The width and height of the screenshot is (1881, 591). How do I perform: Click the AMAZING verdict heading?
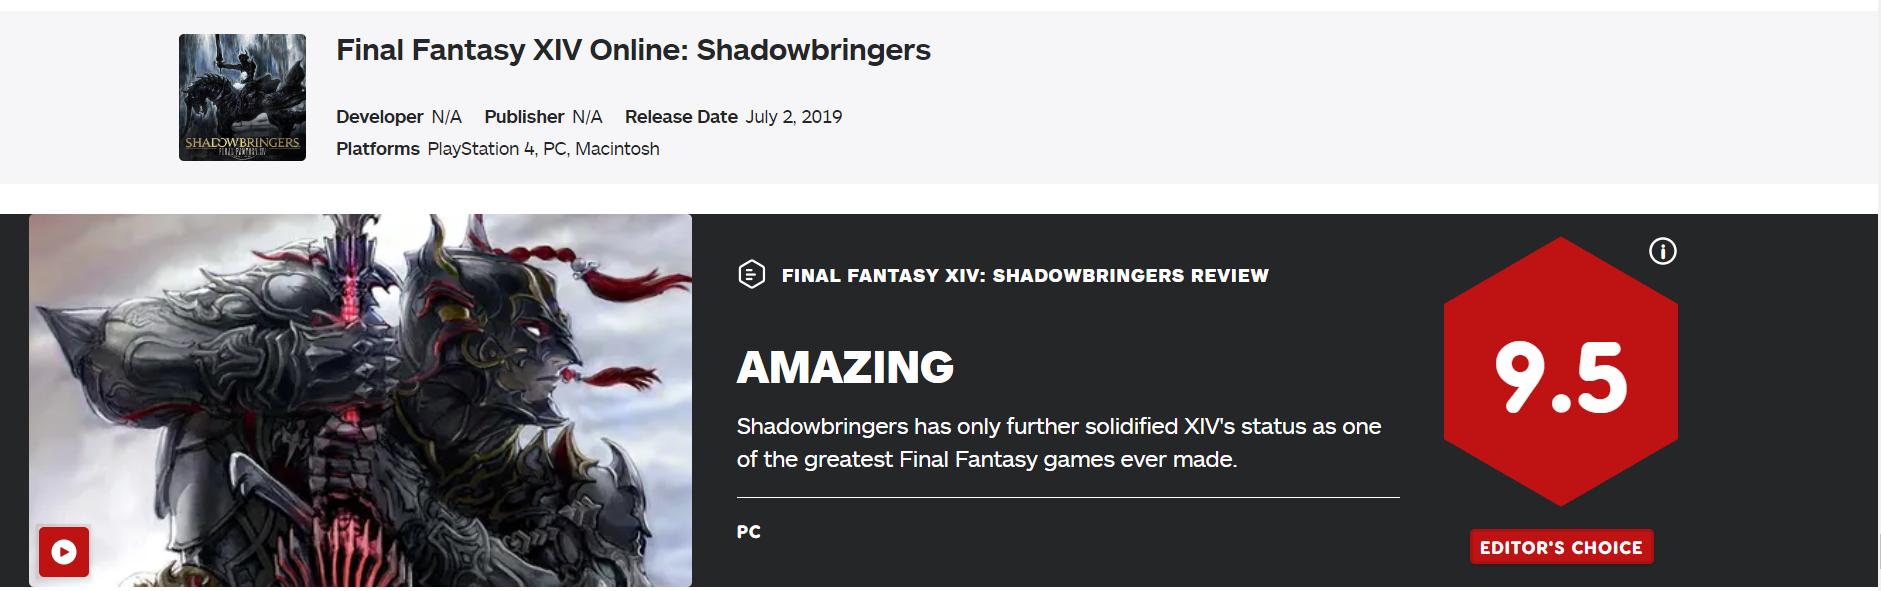point(845,367)
